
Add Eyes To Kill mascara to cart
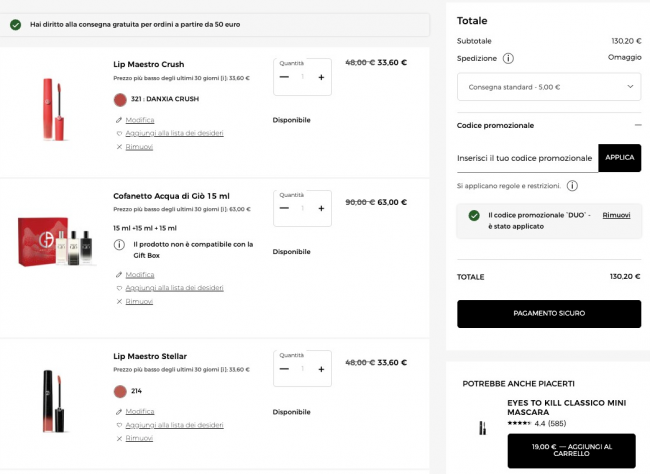[571, 451]
